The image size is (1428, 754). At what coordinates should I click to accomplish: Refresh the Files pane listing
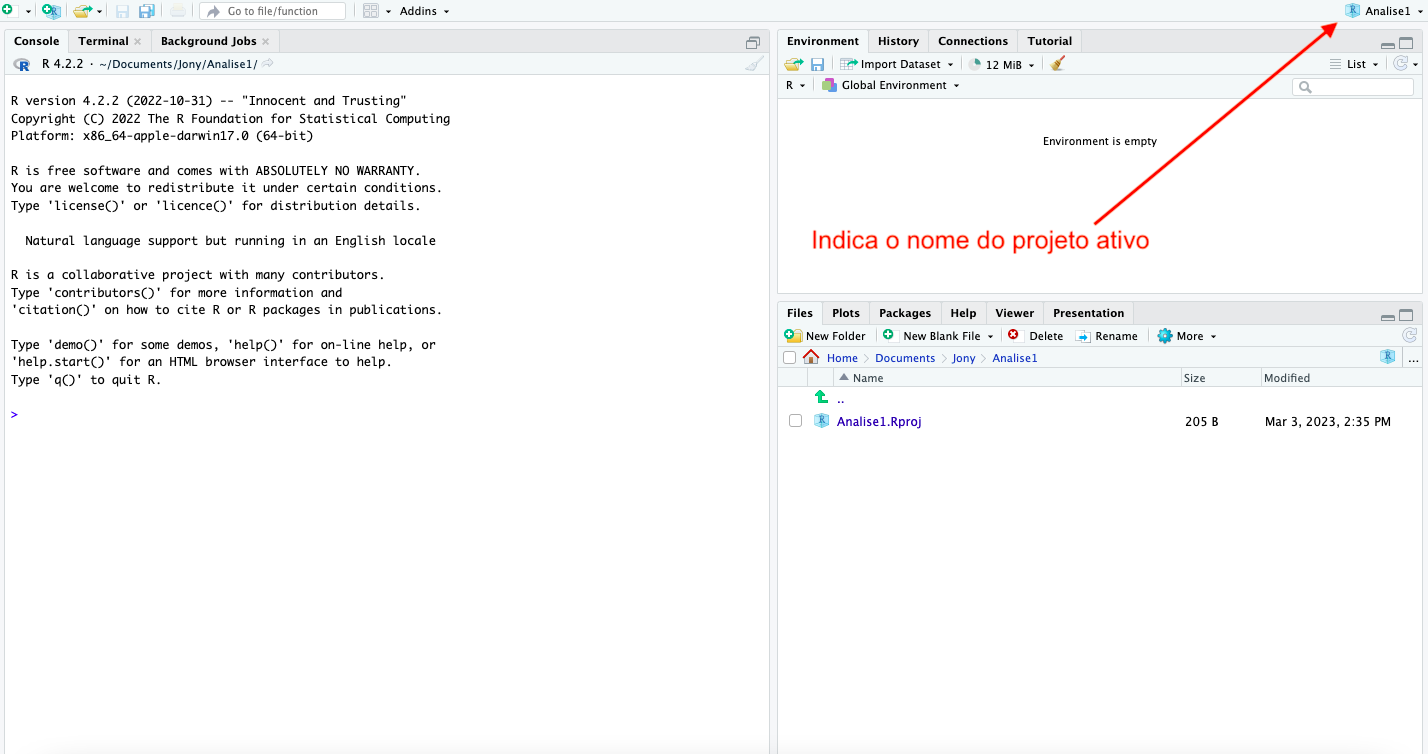coord(1409,336)
